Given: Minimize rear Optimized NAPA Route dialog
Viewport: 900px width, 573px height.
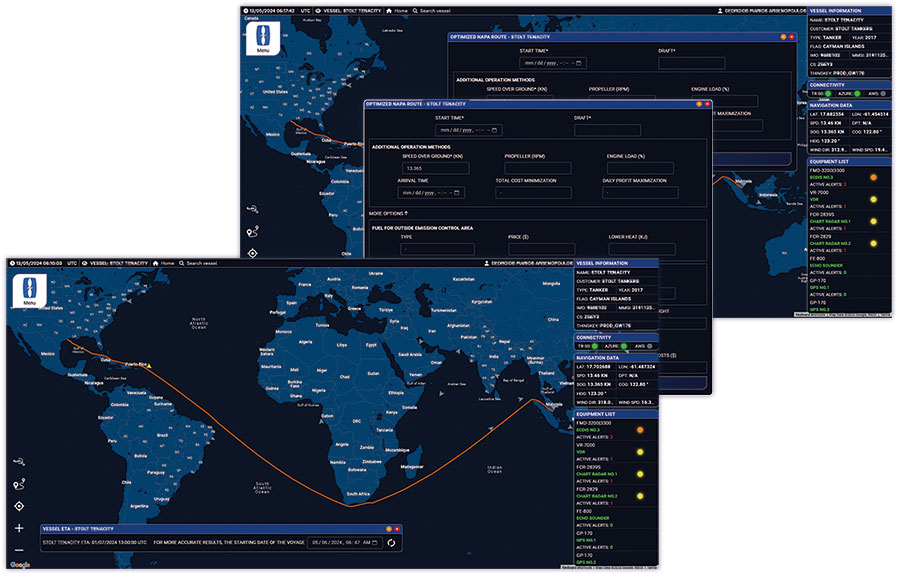Looking at the screenshot, I should pyautogui.click(x=783, y=37).
